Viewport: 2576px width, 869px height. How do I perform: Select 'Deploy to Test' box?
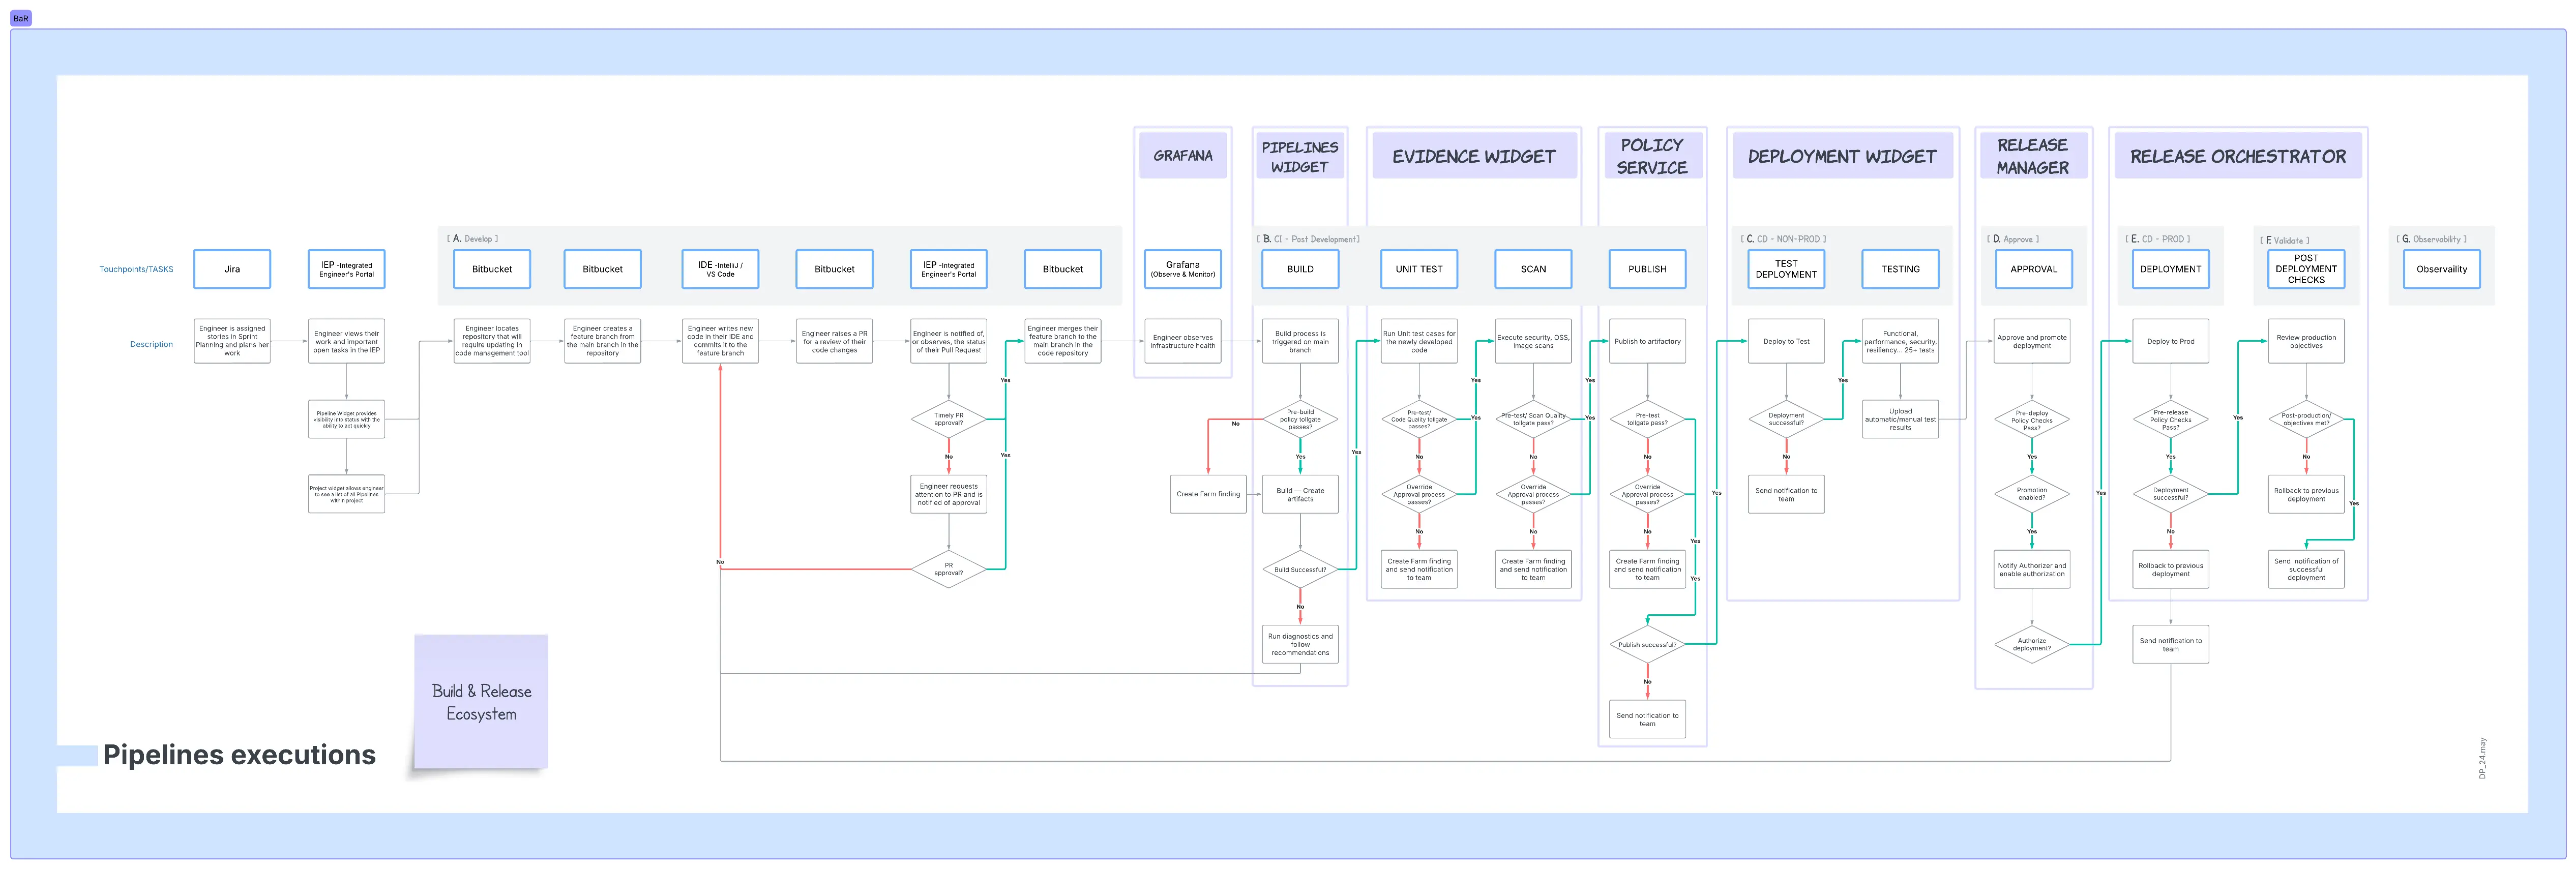pos(1786,341)
